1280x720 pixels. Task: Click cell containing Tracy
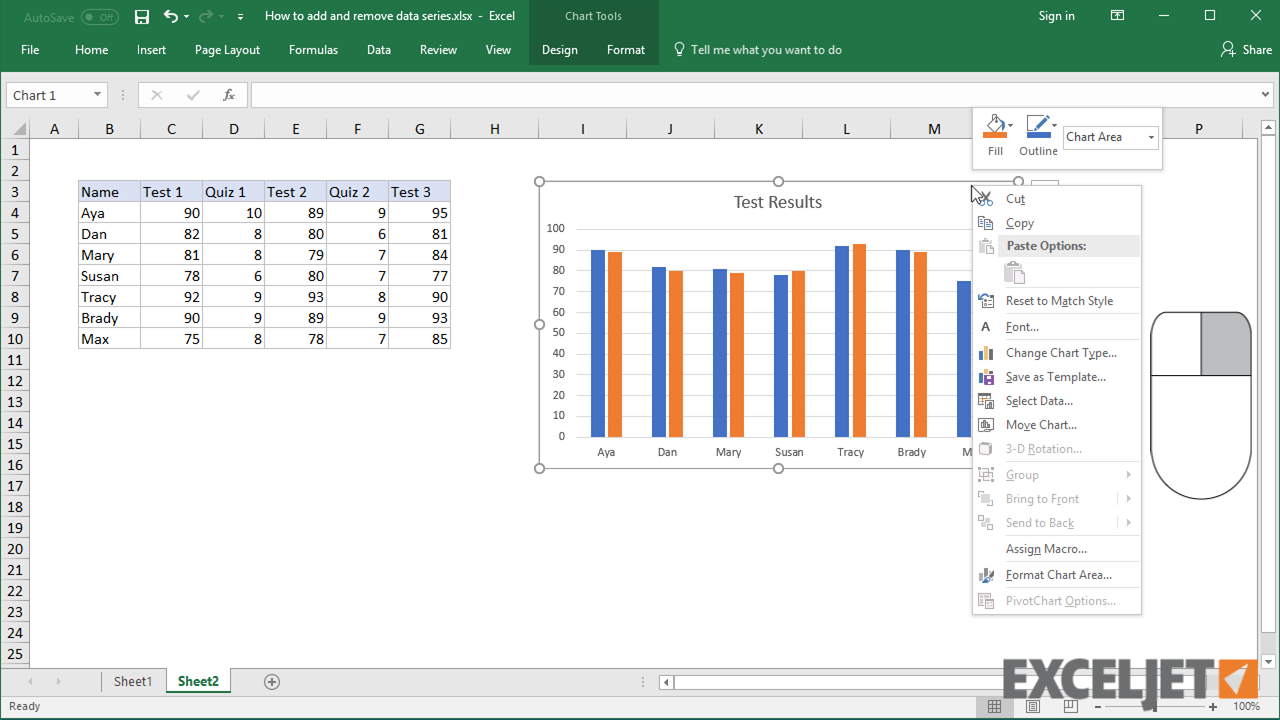pyautogui.click(x=109, y=297)
